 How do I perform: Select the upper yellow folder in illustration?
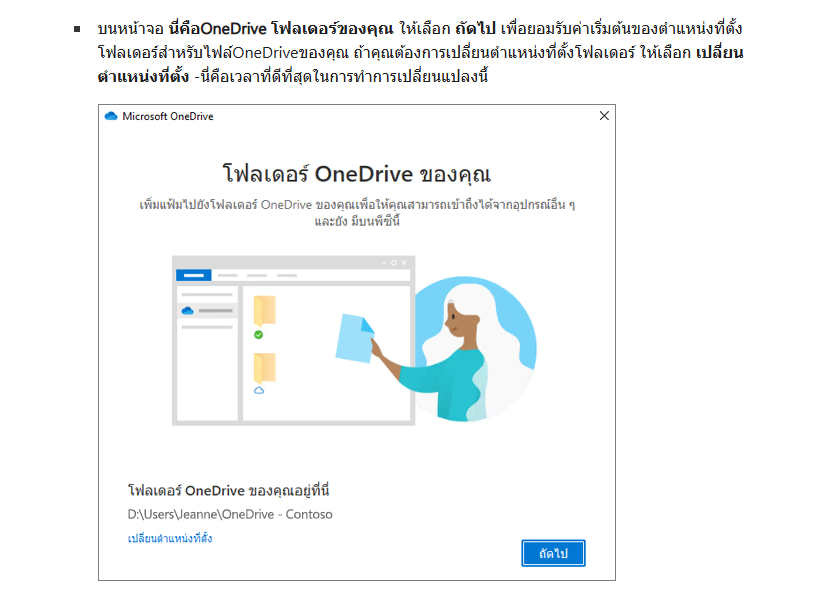(x=264, y=310)
